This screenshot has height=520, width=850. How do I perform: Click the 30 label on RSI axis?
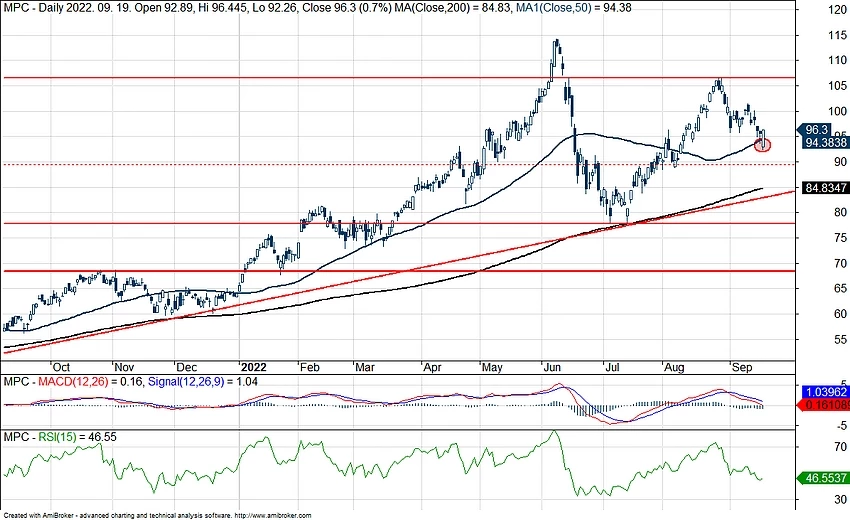(841, 499)
